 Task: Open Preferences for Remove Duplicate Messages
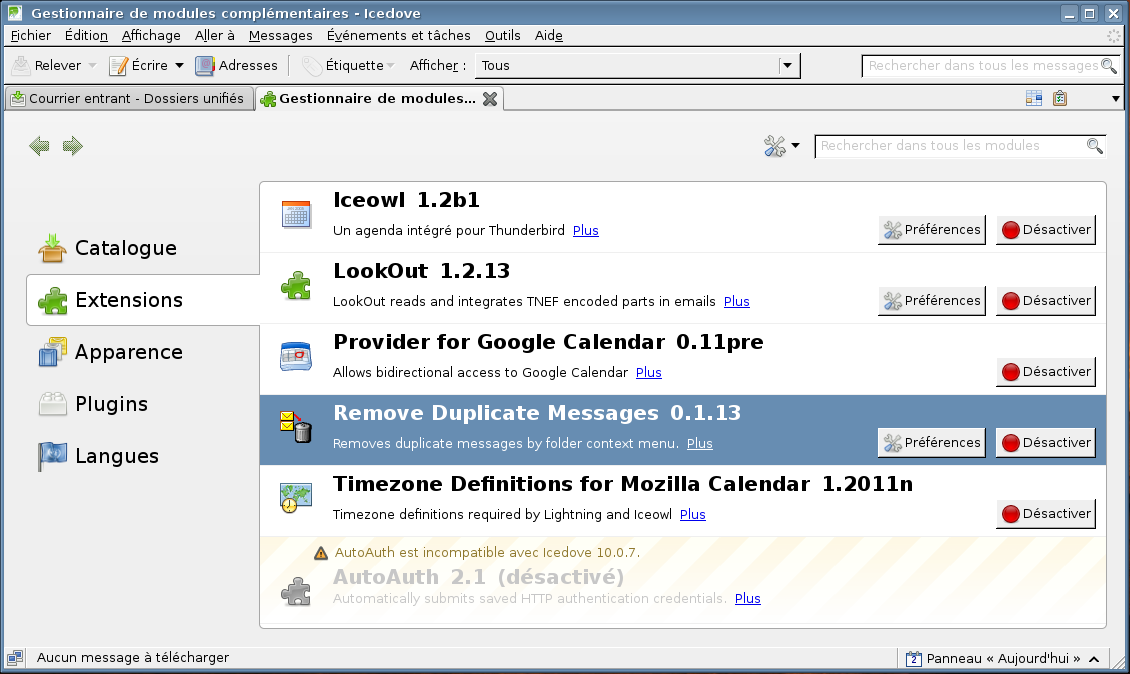coord(931,443)
